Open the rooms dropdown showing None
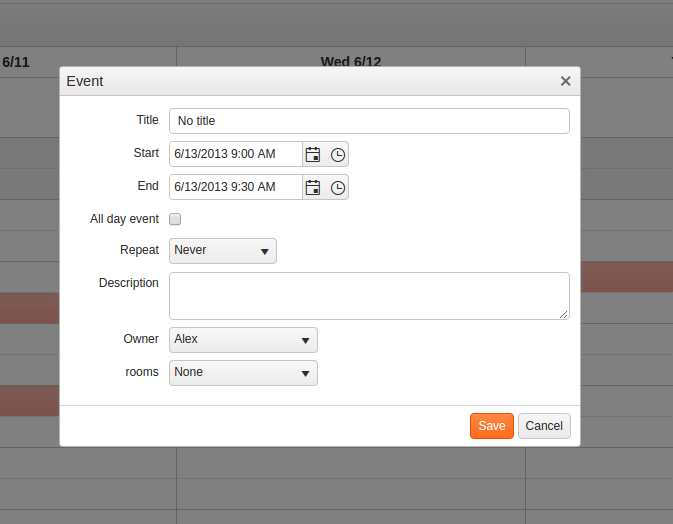Viewport: 673px width, 524px height. click(243, 373)
